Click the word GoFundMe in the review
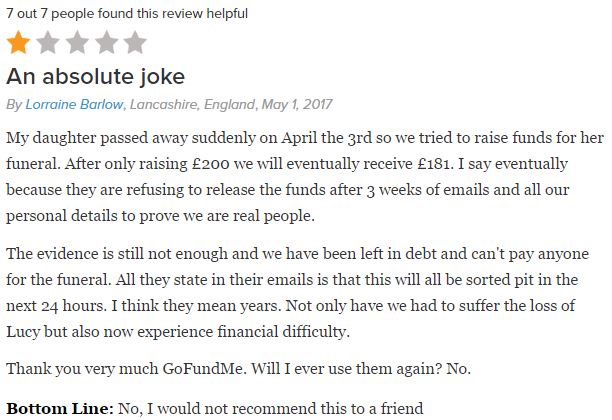Viewport: 612px width, 420px height. pos(204,368)
